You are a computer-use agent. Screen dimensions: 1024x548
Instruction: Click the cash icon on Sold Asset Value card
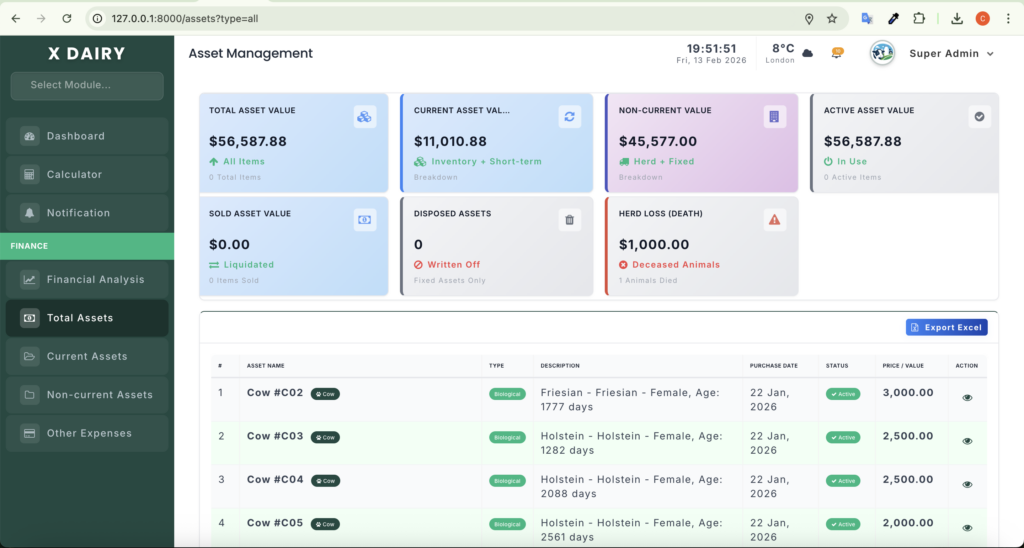pos(364,220)
